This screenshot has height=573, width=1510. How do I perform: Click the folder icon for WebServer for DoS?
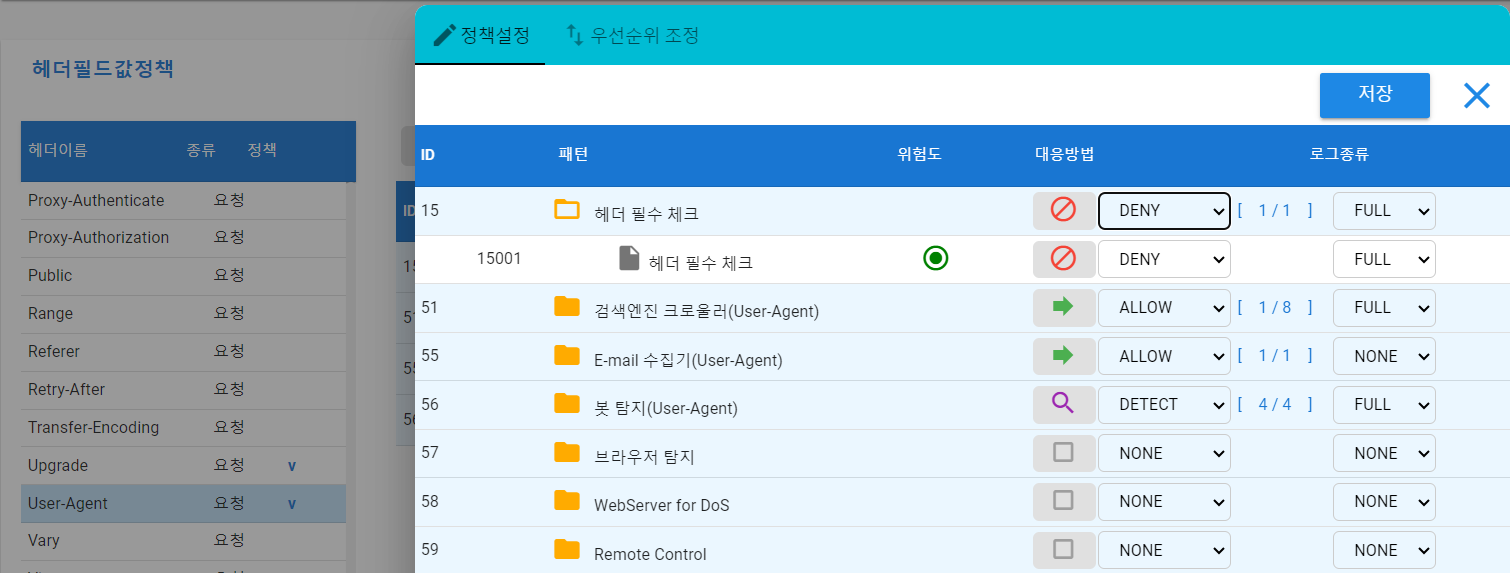[567, 500]
